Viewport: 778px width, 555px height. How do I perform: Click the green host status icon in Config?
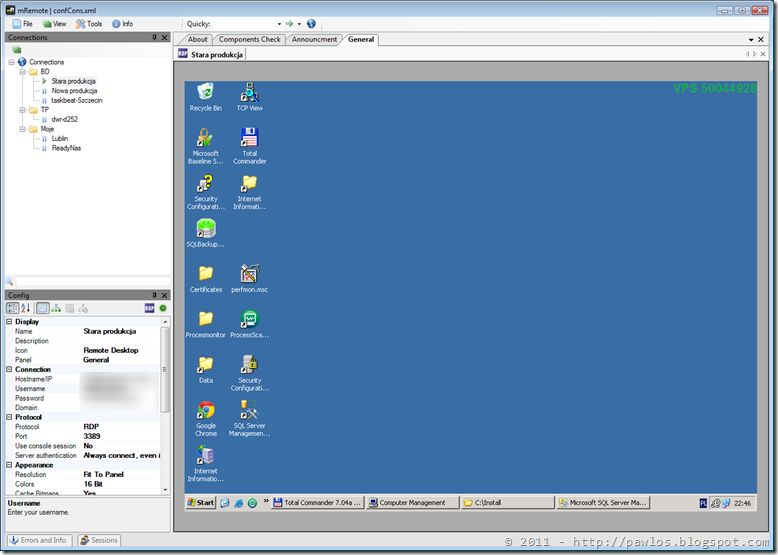(x=163, y=308)
